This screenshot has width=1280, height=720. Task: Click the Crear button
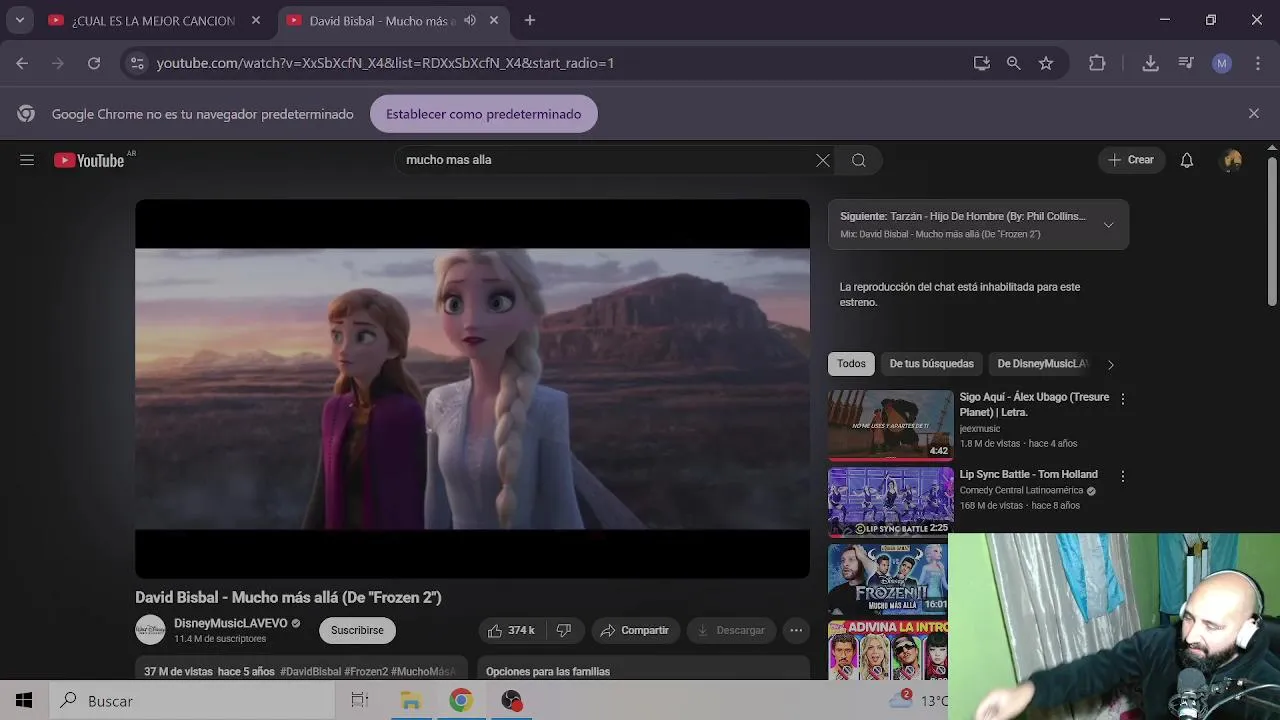coord(1131,160)
